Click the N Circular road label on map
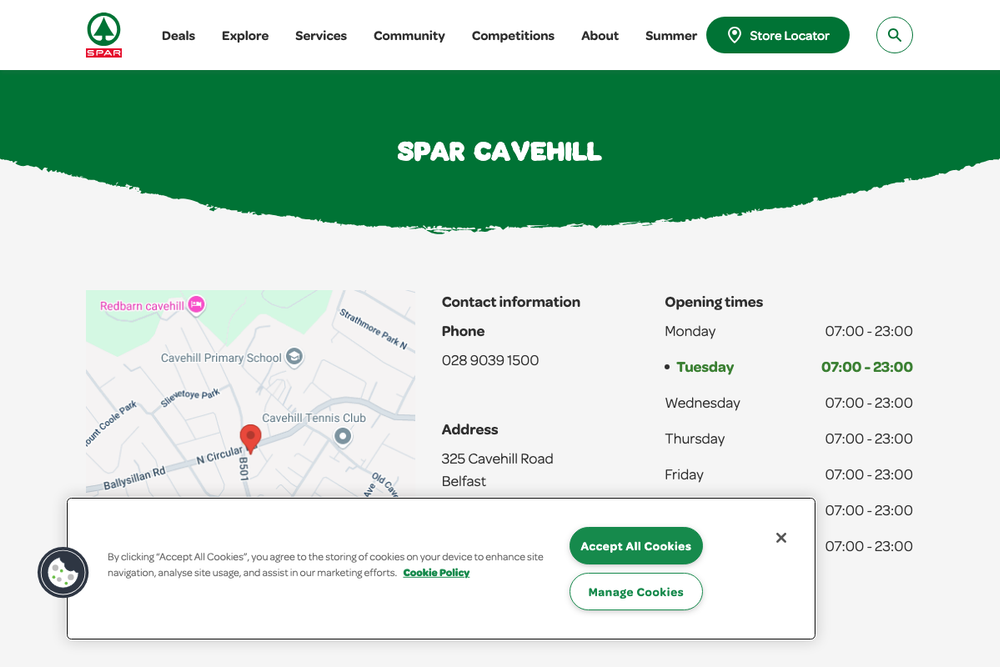This screenshot has width=1000, height=667. pyautogui.click(x=219, y=455)
